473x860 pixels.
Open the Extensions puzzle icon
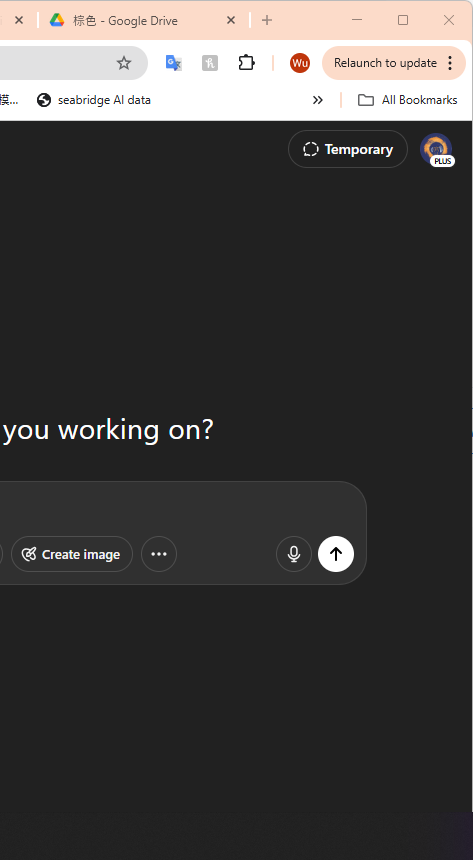click(x=246, y=63)
